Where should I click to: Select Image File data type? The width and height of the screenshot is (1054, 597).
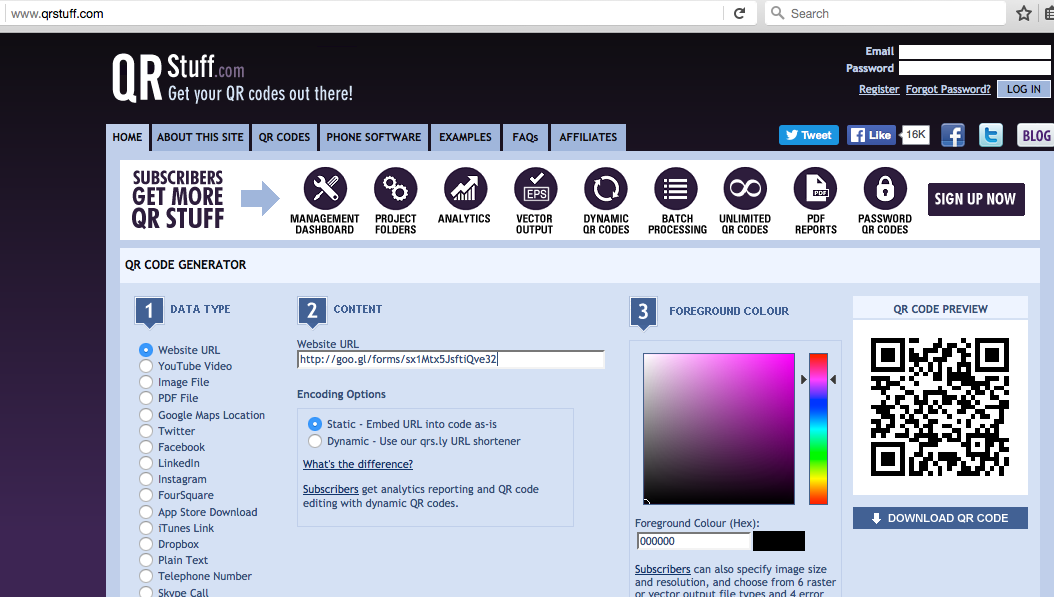click(146, 382)
